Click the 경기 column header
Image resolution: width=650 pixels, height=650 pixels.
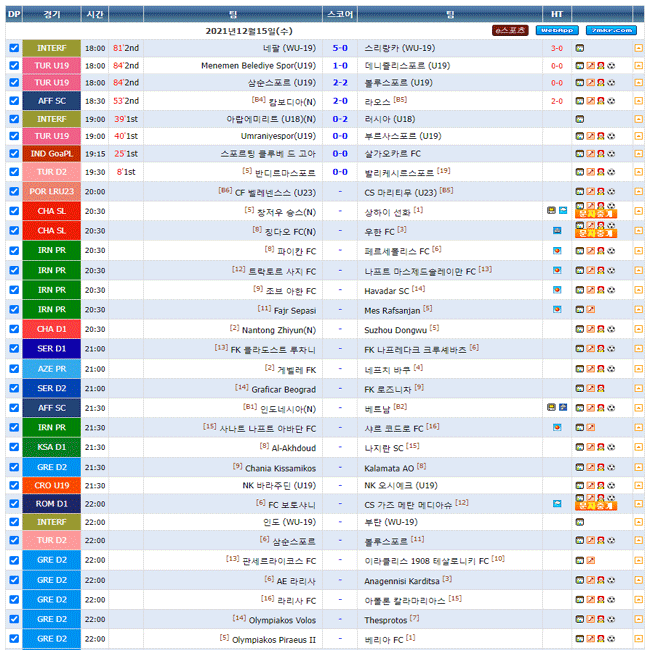pos(52,14)
